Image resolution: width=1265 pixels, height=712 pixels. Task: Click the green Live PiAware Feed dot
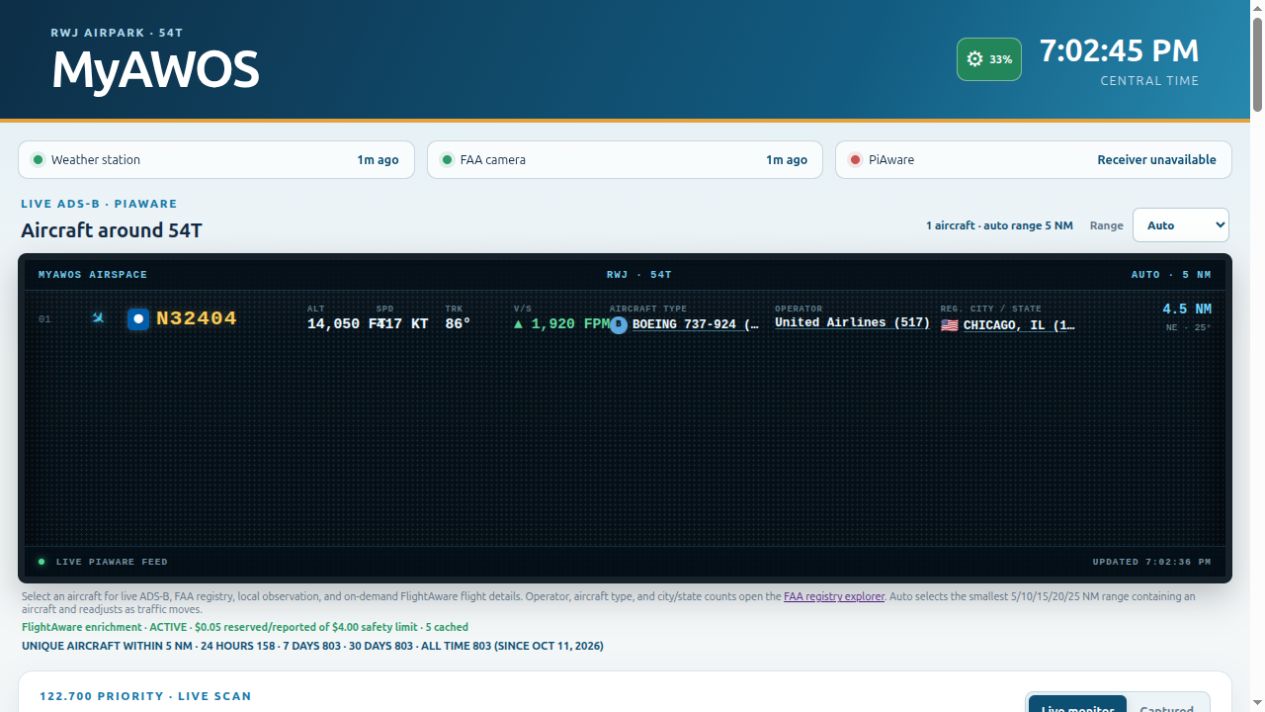41,562
